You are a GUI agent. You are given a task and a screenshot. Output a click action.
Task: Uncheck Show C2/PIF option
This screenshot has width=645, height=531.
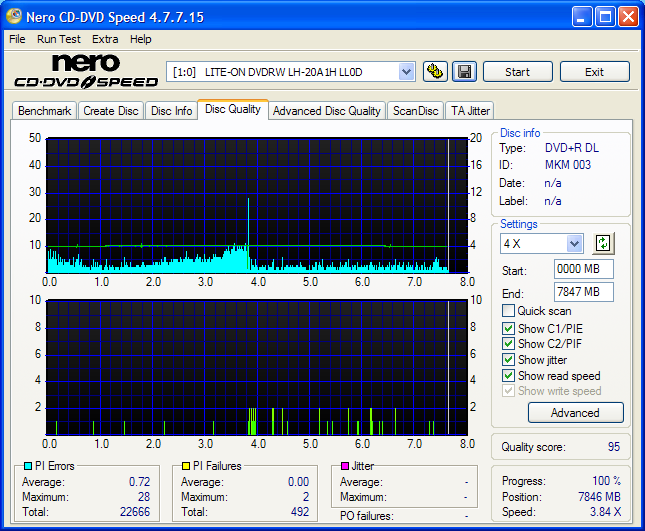coord(508,343)
